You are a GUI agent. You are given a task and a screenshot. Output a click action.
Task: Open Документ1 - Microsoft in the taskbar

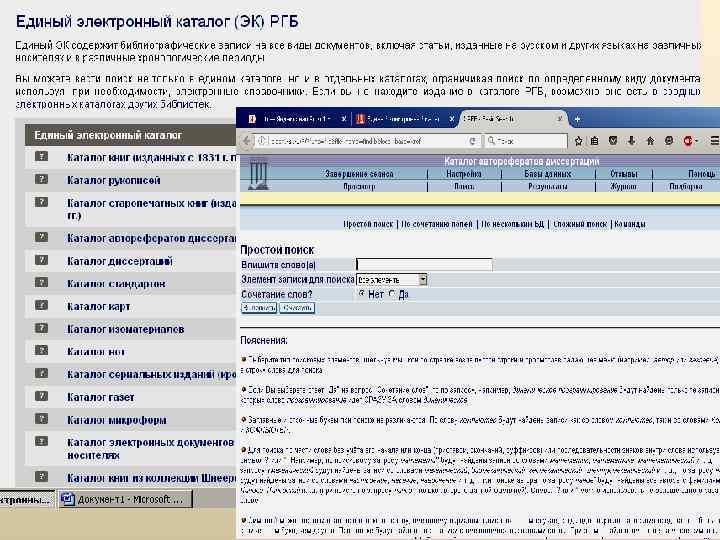(125, 499)
